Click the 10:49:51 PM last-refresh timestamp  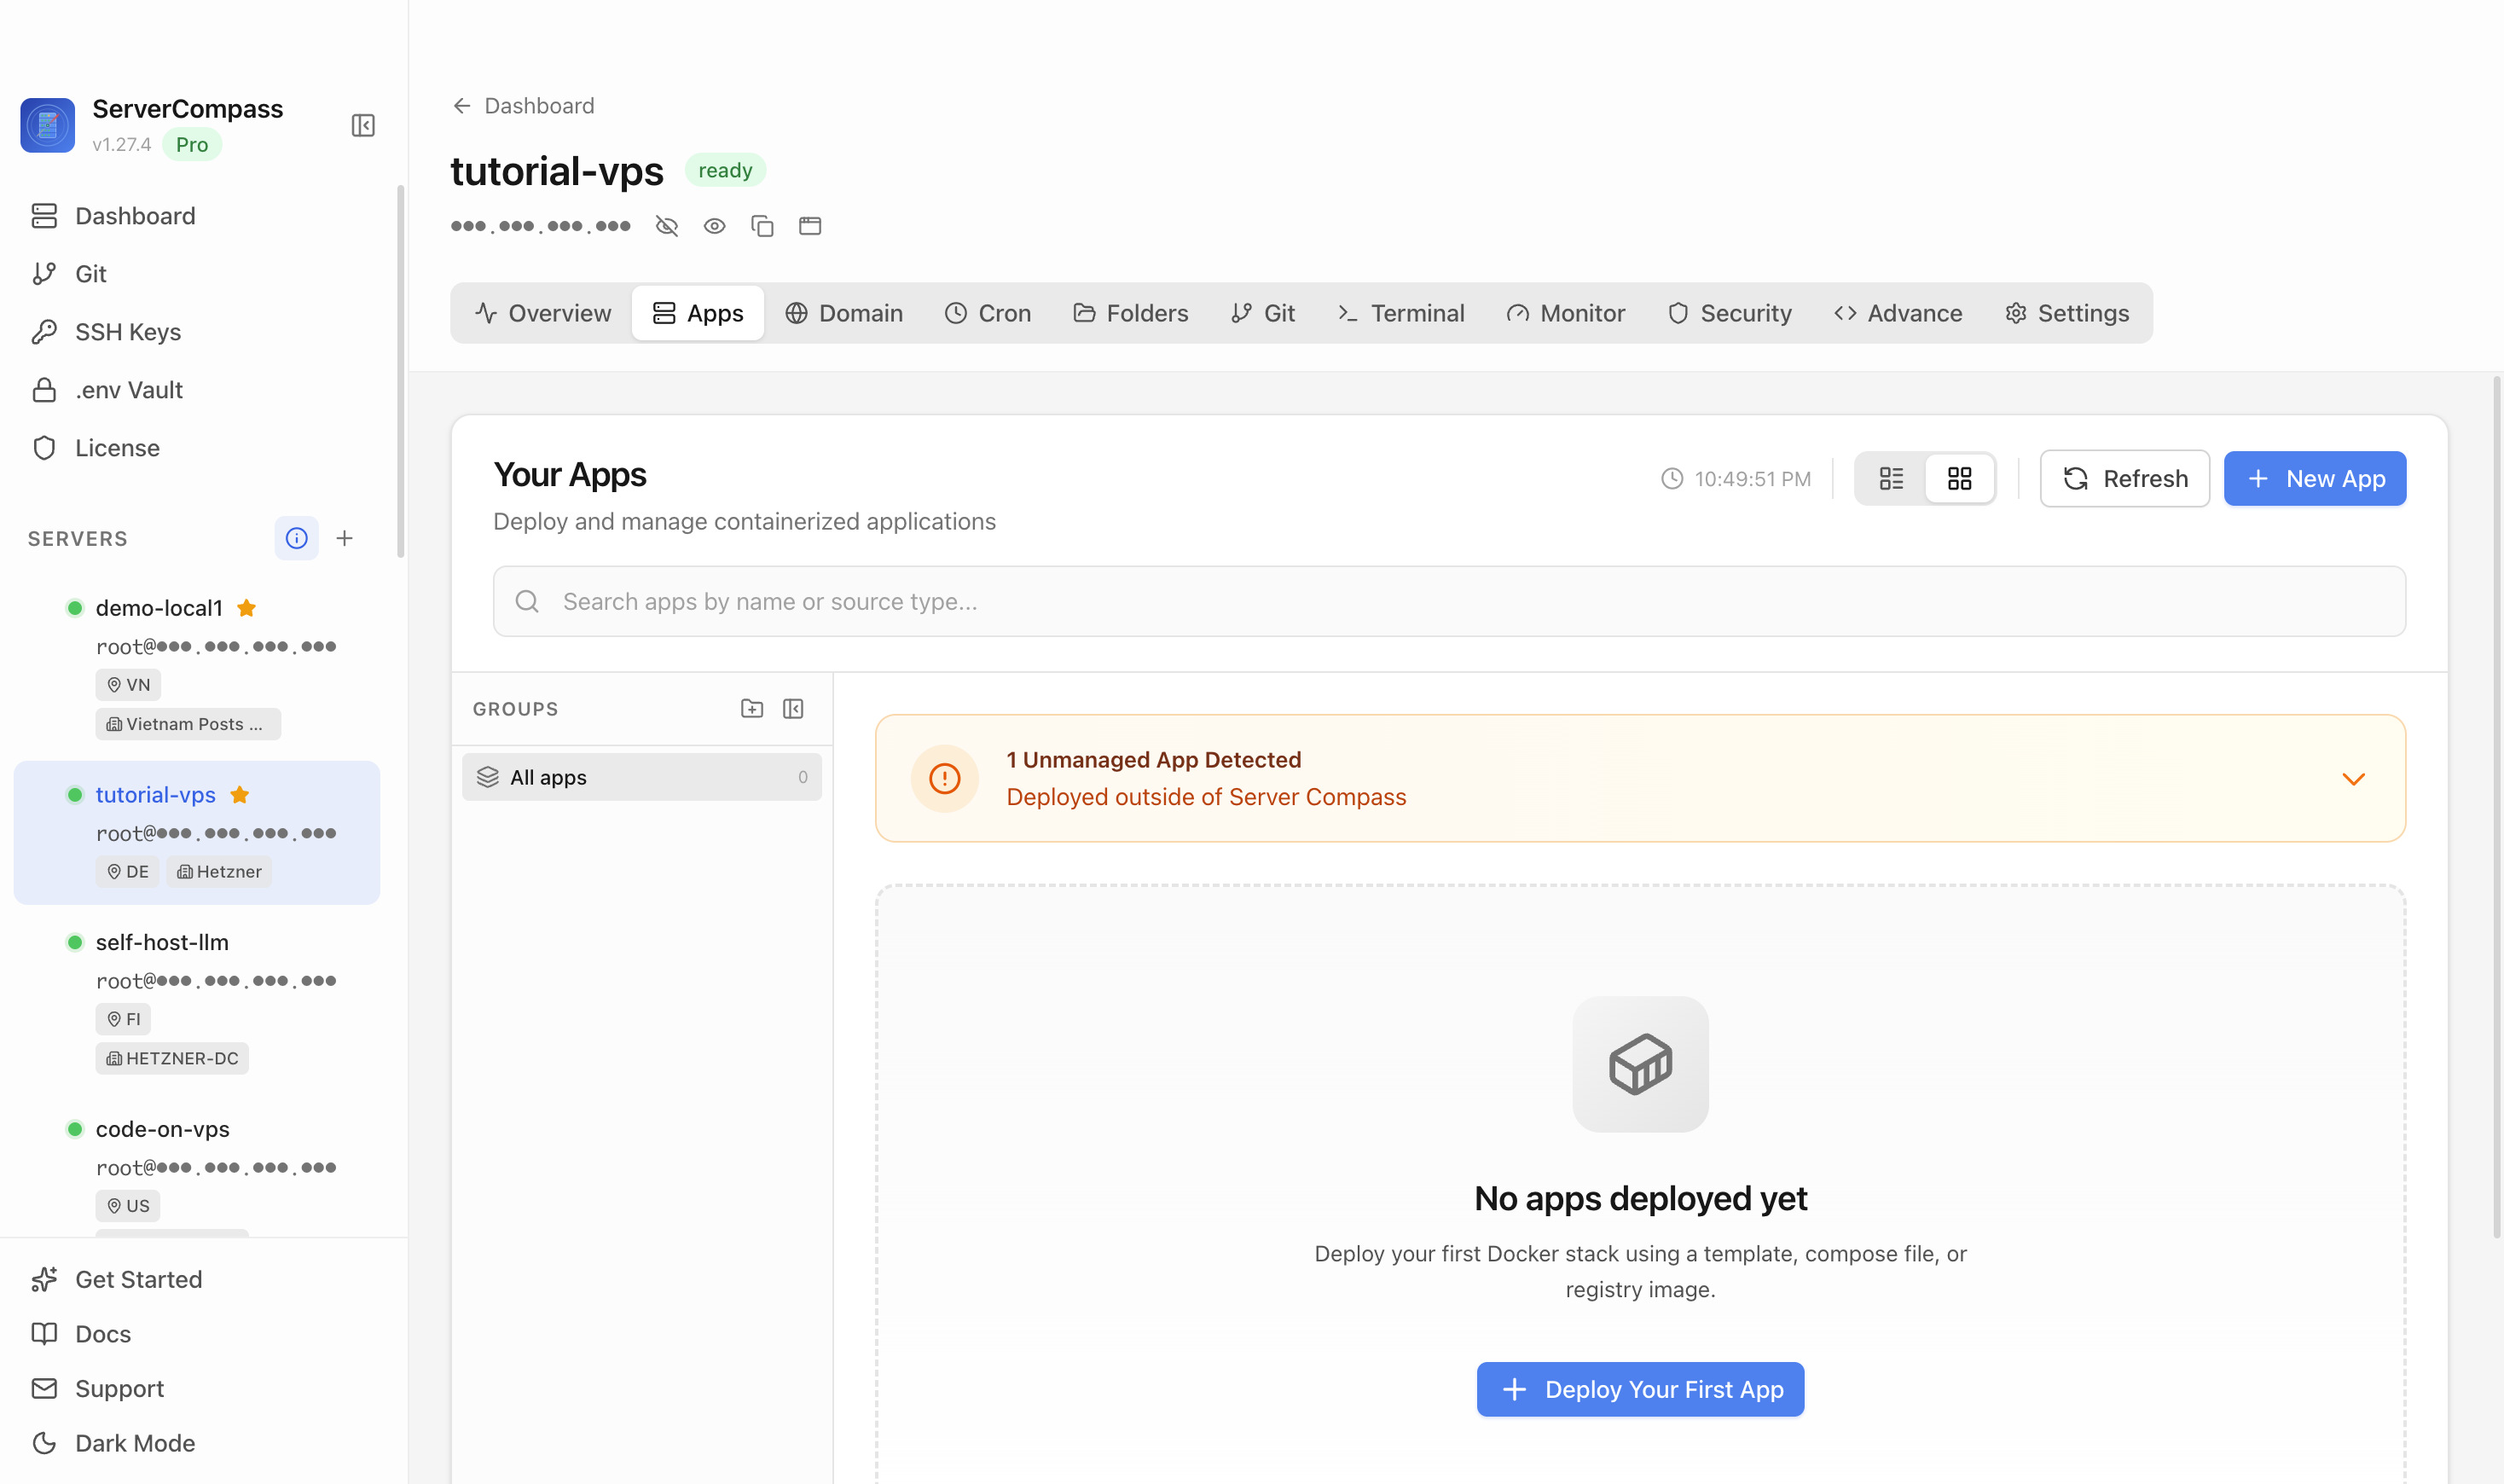coord(1736,479)
